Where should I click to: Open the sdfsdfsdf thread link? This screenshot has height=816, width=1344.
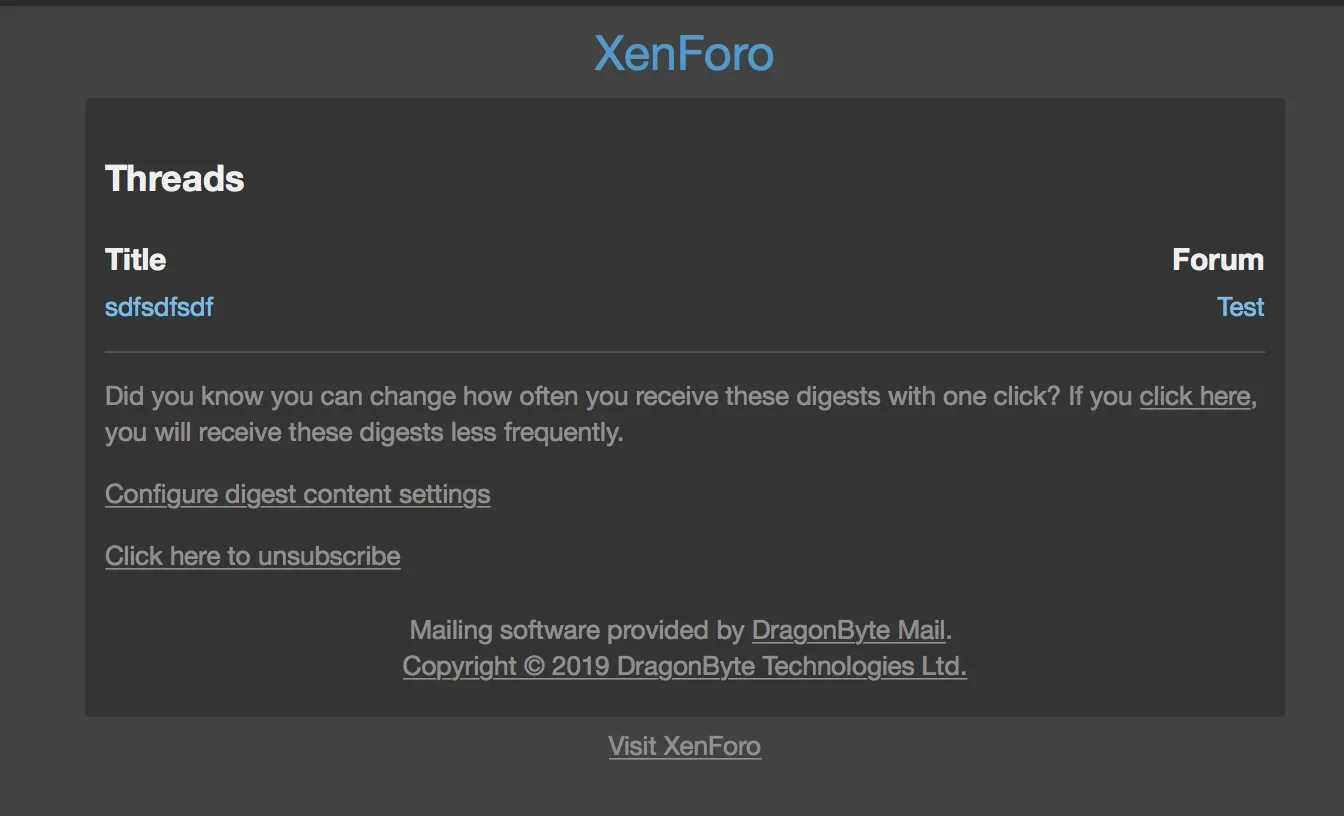click(x=159, y=307)
